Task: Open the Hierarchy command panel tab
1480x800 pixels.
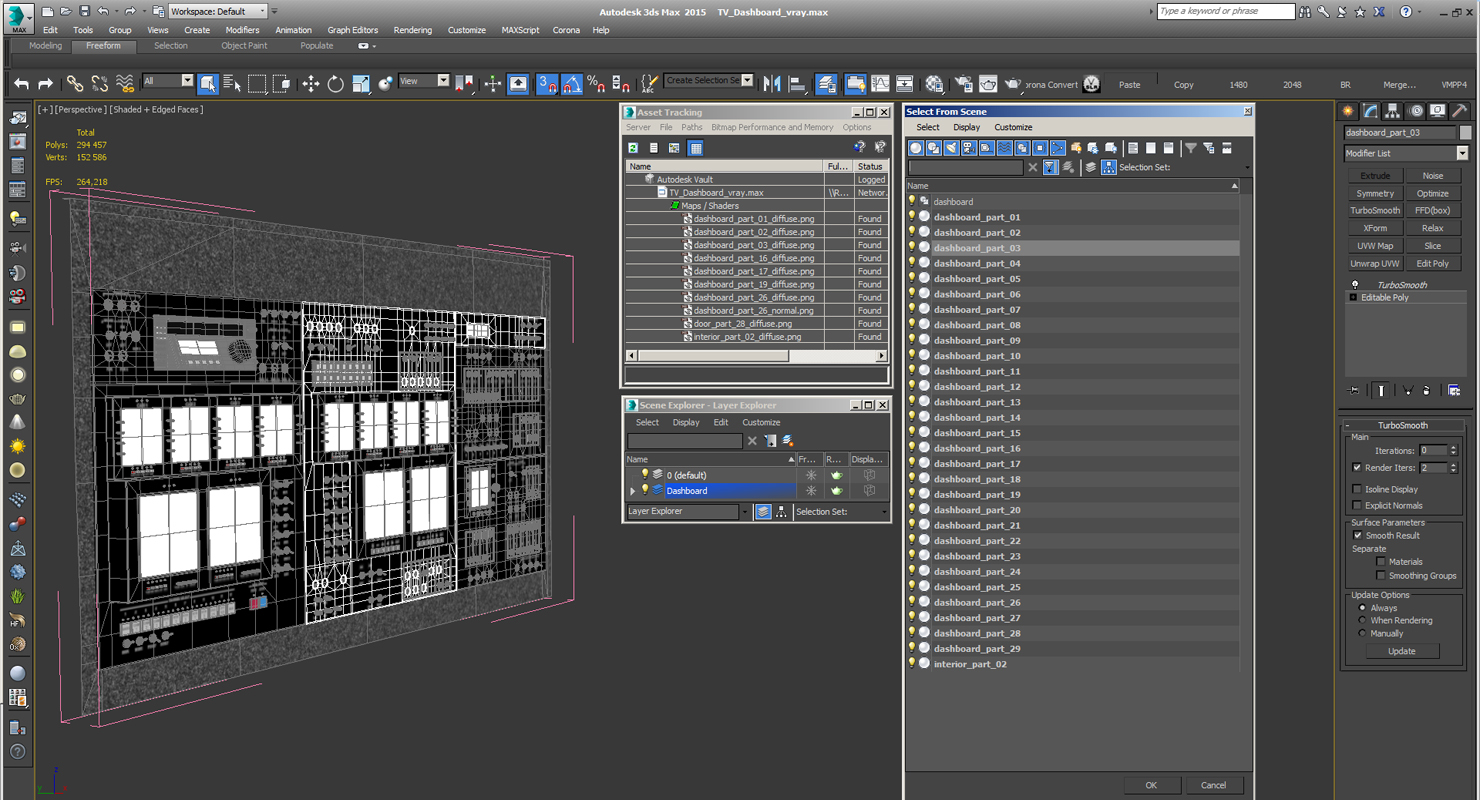Action: coord(1393,111)
